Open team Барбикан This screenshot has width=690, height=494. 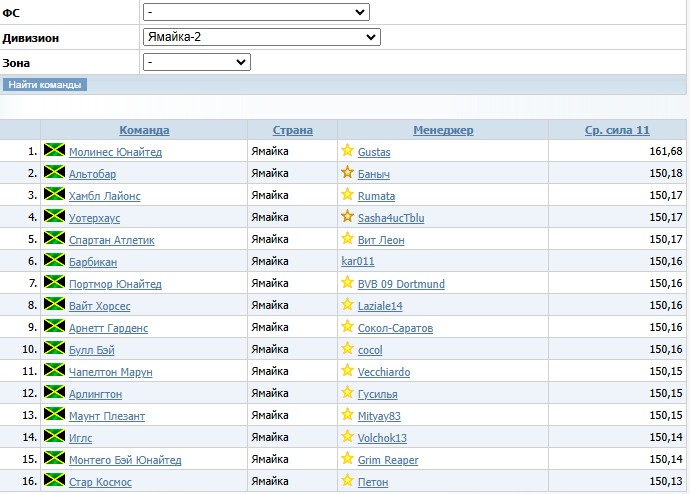pos(93,262)
